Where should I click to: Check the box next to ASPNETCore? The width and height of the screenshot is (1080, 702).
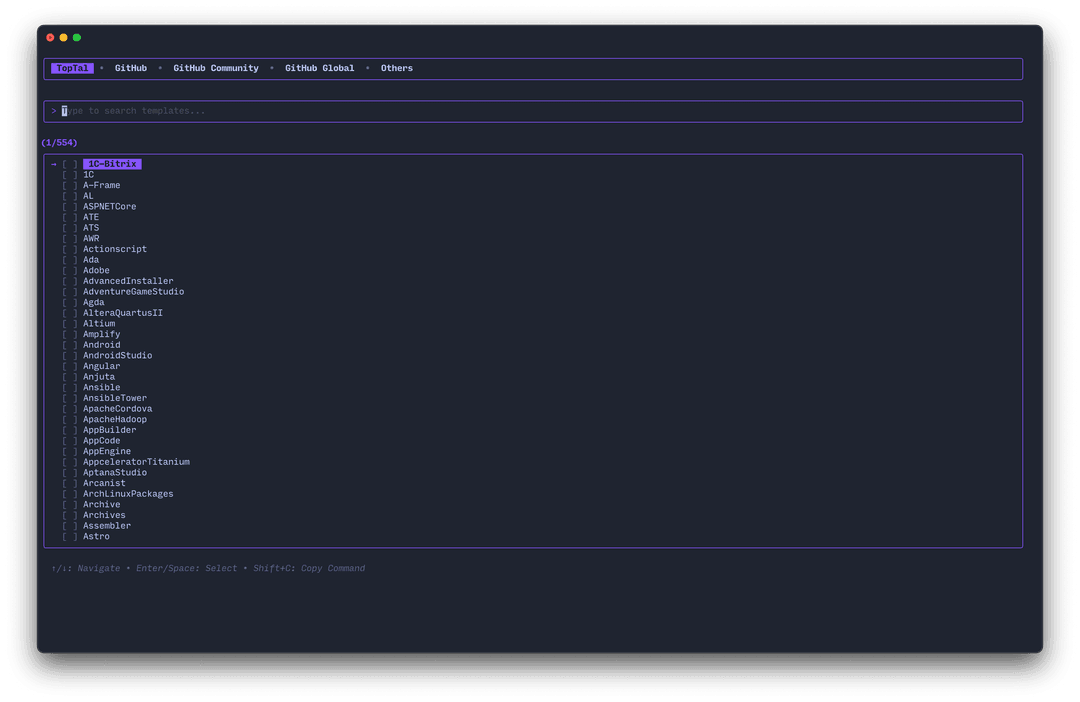pyautogui.click(x=69, y=207)
